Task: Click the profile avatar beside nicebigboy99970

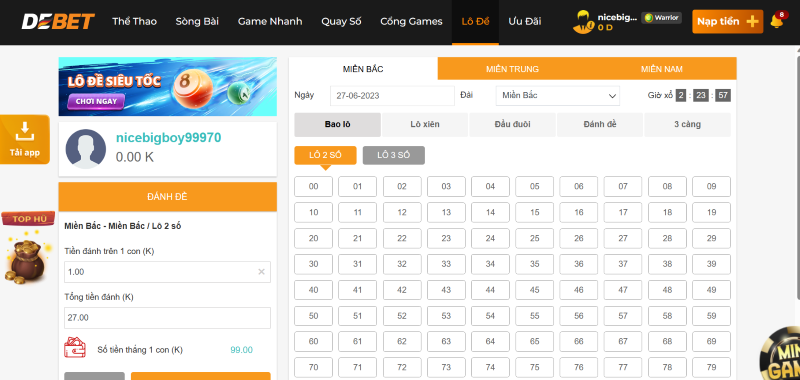Action: pyautogui.click(x=86, y=149)
